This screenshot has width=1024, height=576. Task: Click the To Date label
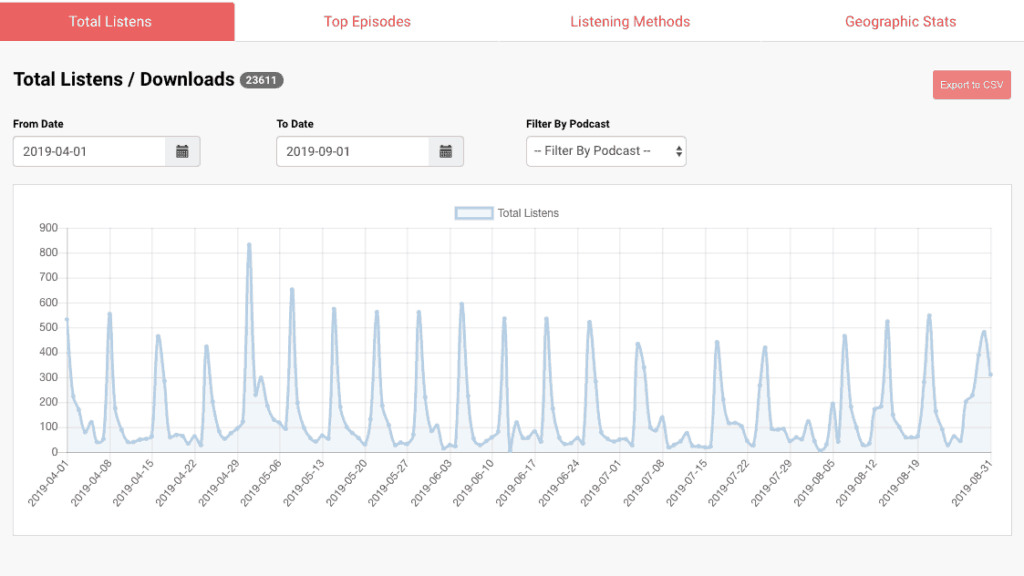click(x=295, y=123)
